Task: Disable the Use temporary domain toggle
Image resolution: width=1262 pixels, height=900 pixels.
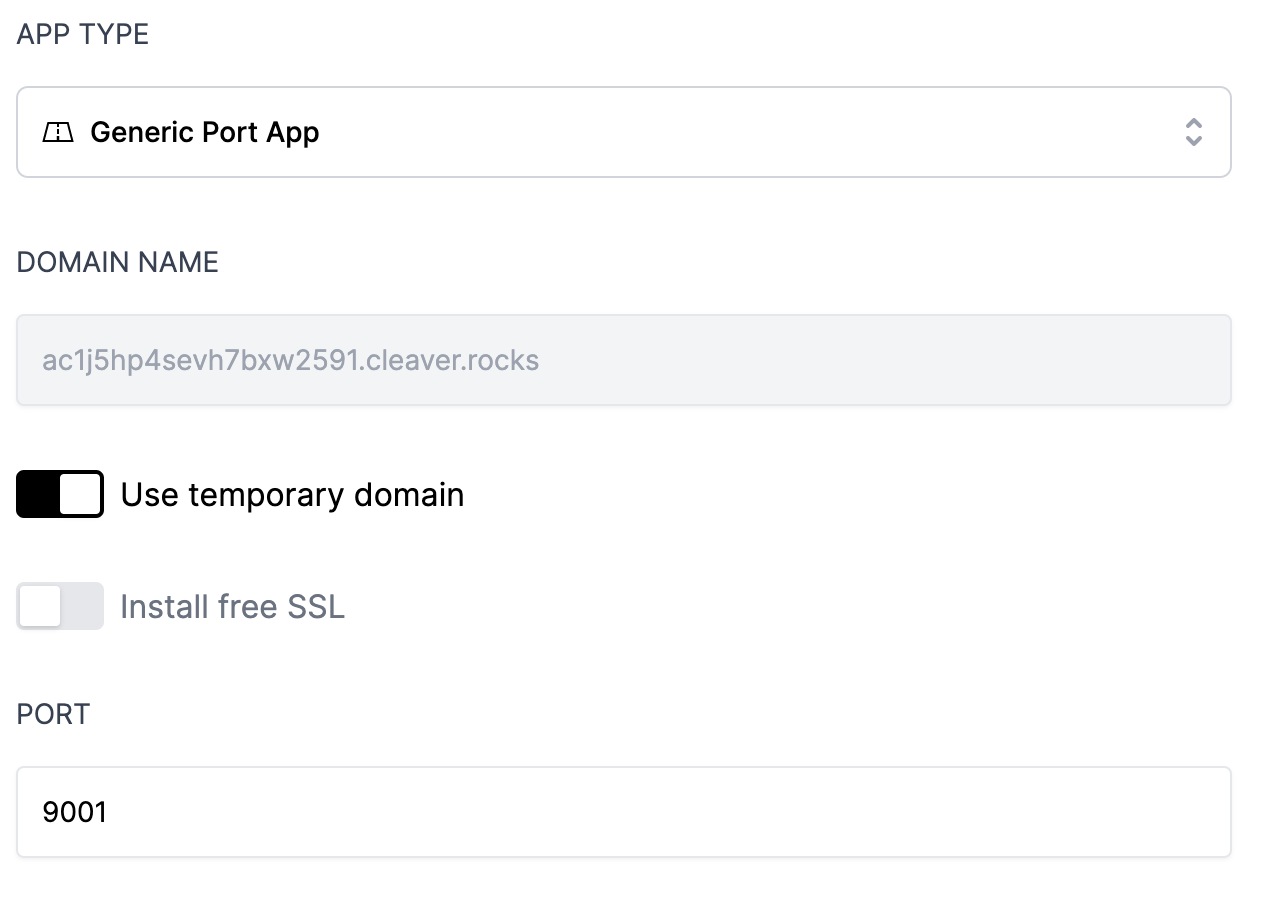Action: click(60, 494)
